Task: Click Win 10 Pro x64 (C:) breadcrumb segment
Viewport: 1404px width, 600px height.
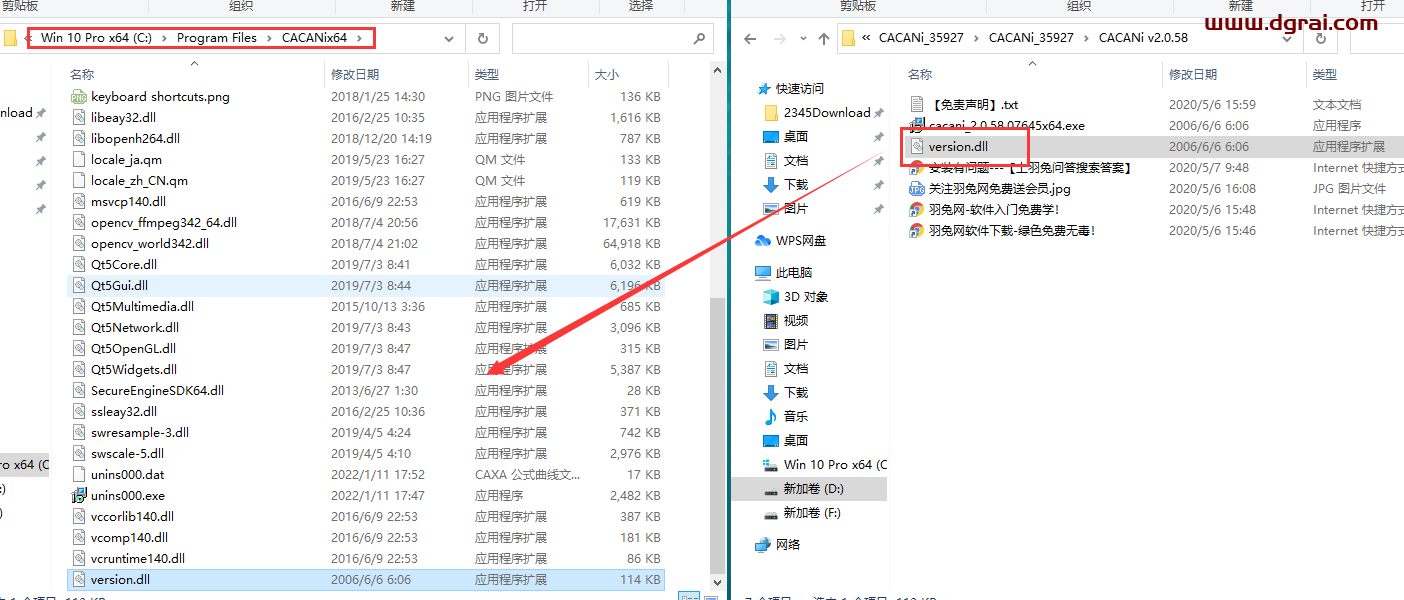Action: coord(98,38)
